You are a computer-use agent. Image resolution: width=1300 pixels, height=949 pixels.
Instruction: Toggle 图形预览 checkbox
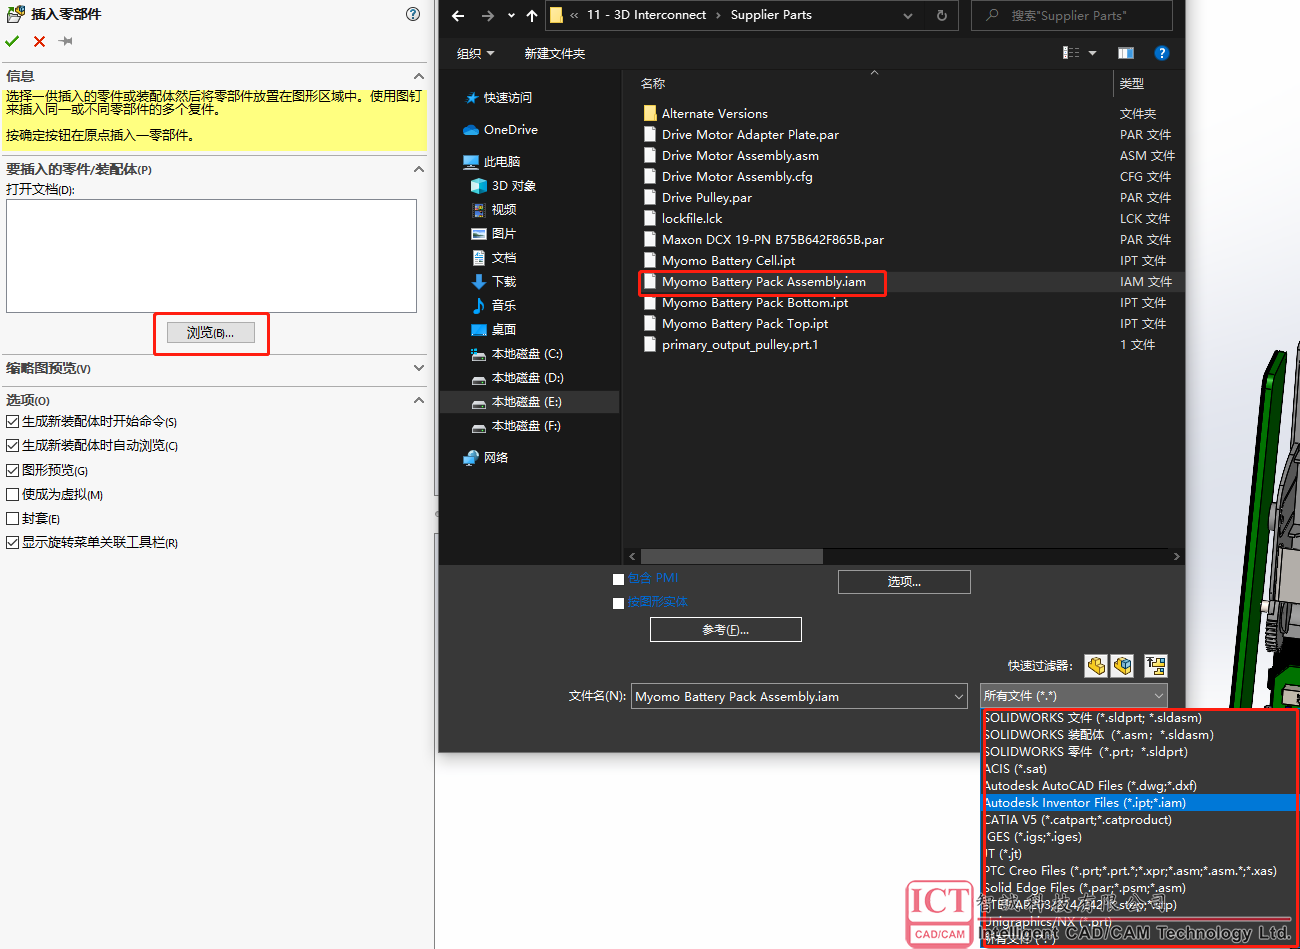click(13, 470)
